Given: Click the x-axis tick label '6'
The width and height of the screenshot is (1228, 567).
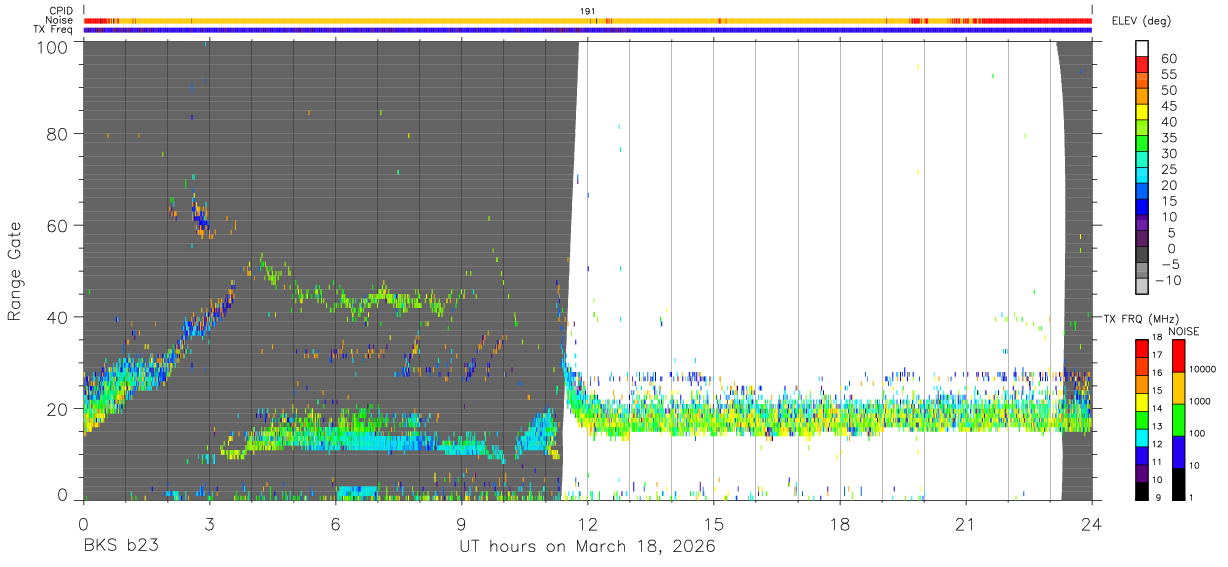Looking at the screenshot, I should pos(335,523).
